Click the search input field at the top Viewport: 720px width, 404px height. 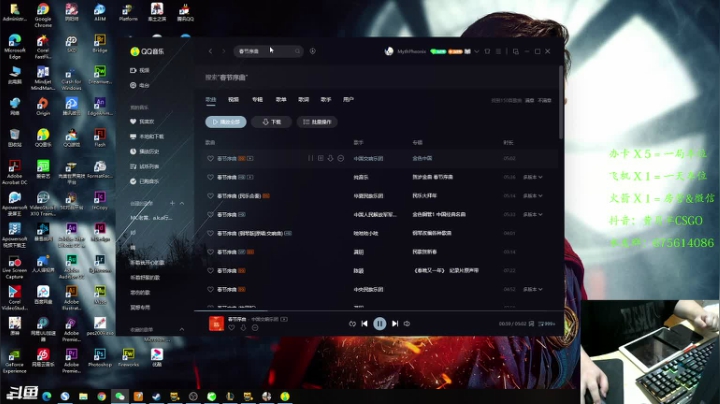(x=268, y=51)
